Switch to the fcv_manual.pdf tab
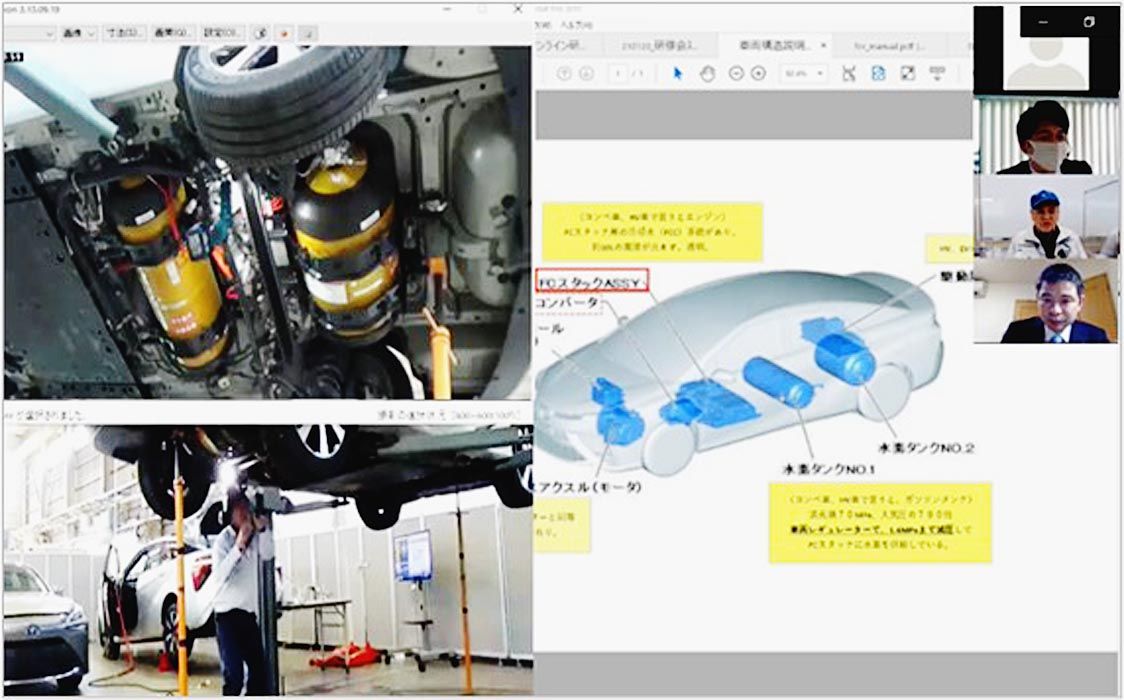Screen dimensions: 1124x700 click(888, 45)
